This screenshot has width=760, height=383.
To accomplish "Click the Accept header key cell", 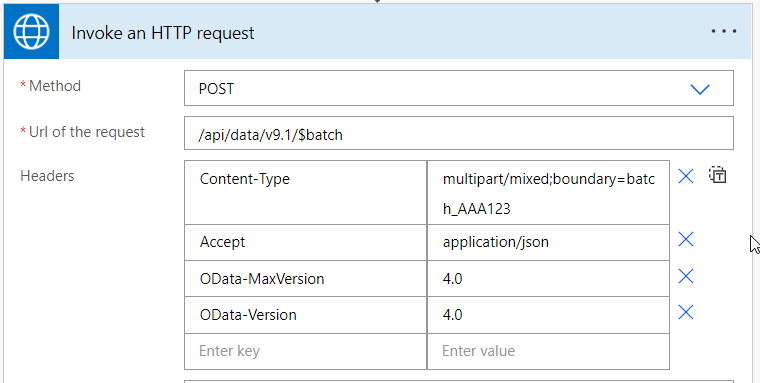I will (305, 242).
